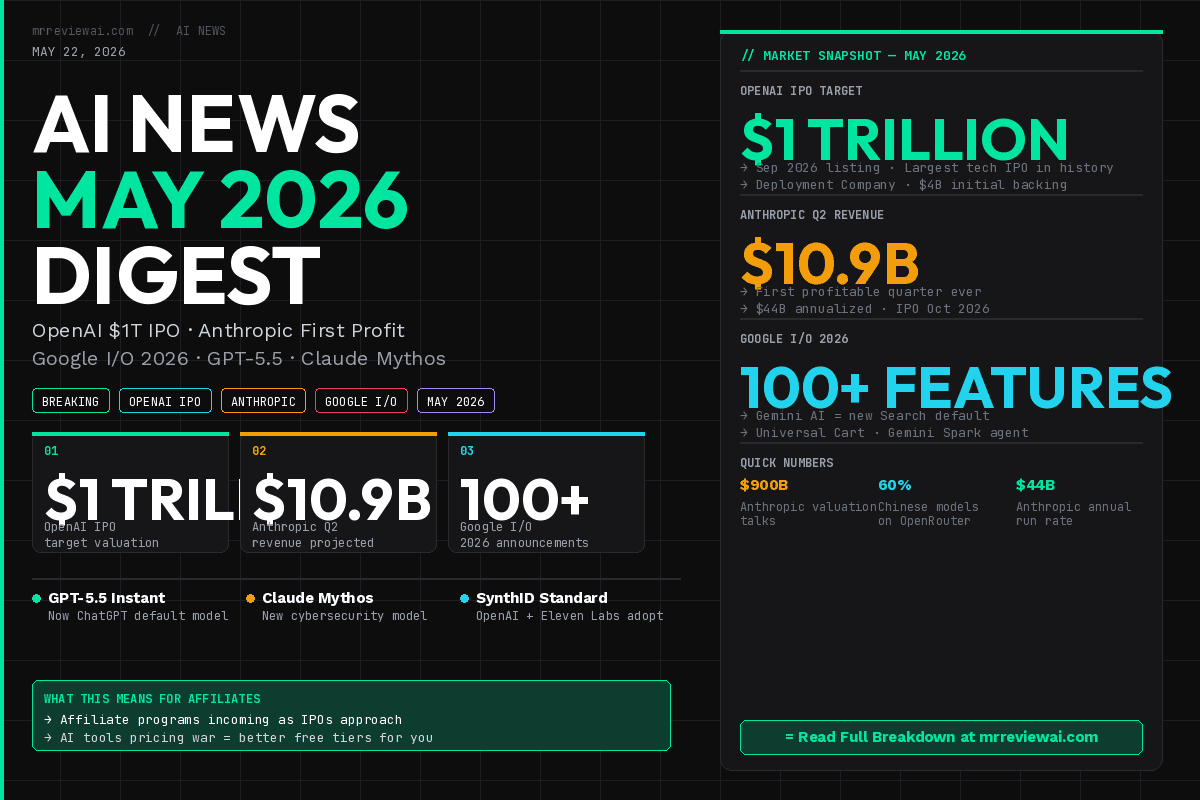Click 'Anthropic valuation talks' caption
This screenshot has width=1200, height=800.
[x=809, y=514]
